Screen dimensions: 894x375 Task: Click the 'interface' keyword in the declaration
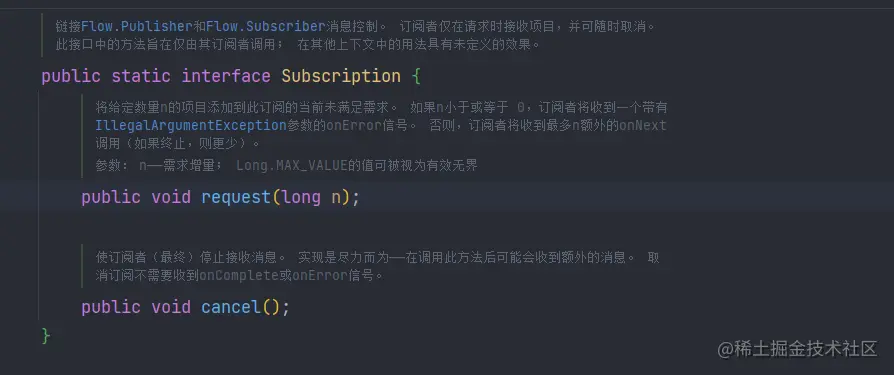(x=226, y=76)
